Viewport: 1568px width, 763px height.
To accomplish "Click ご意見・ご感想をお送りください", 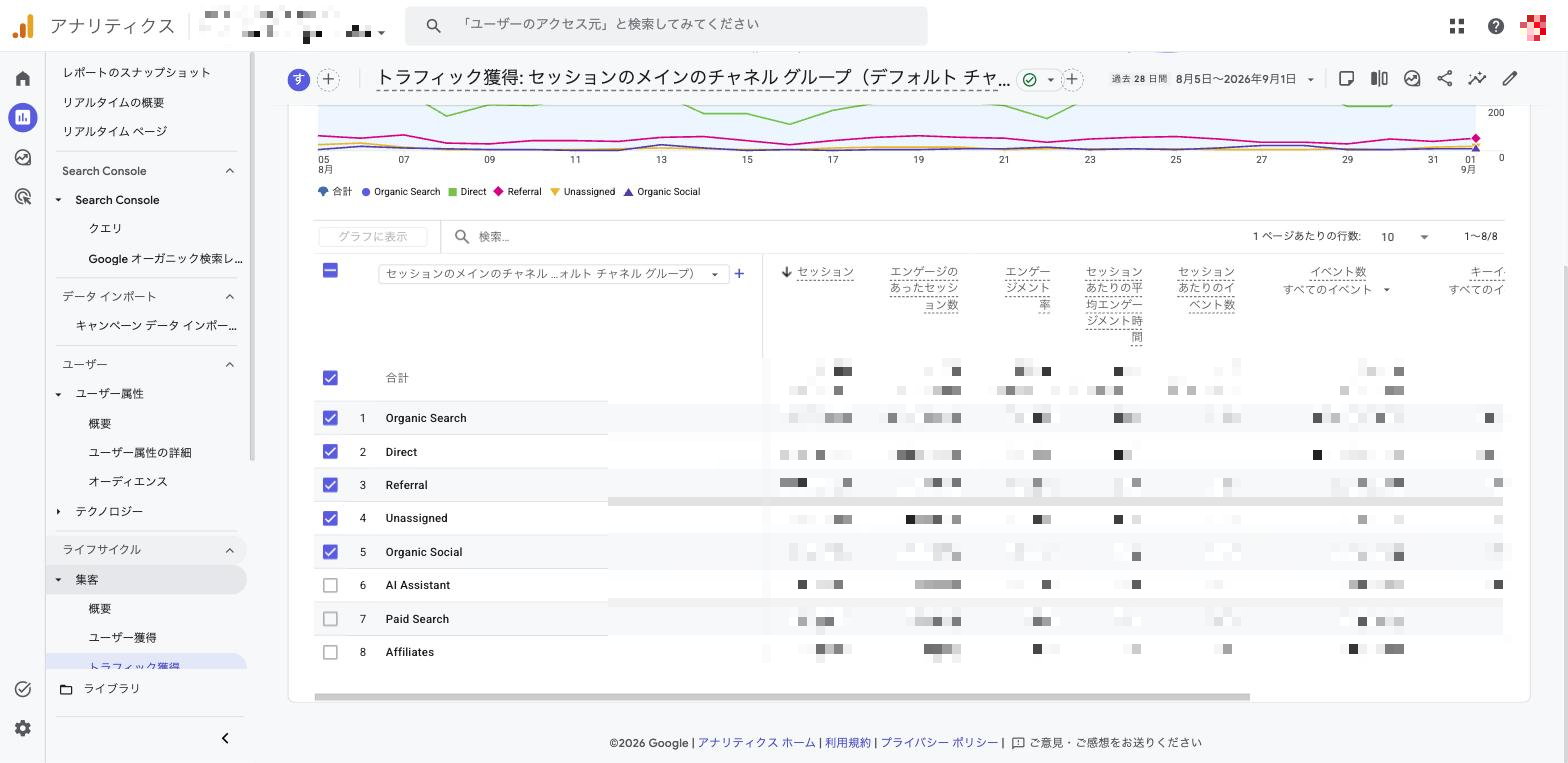I will (x=1115, y=743).
